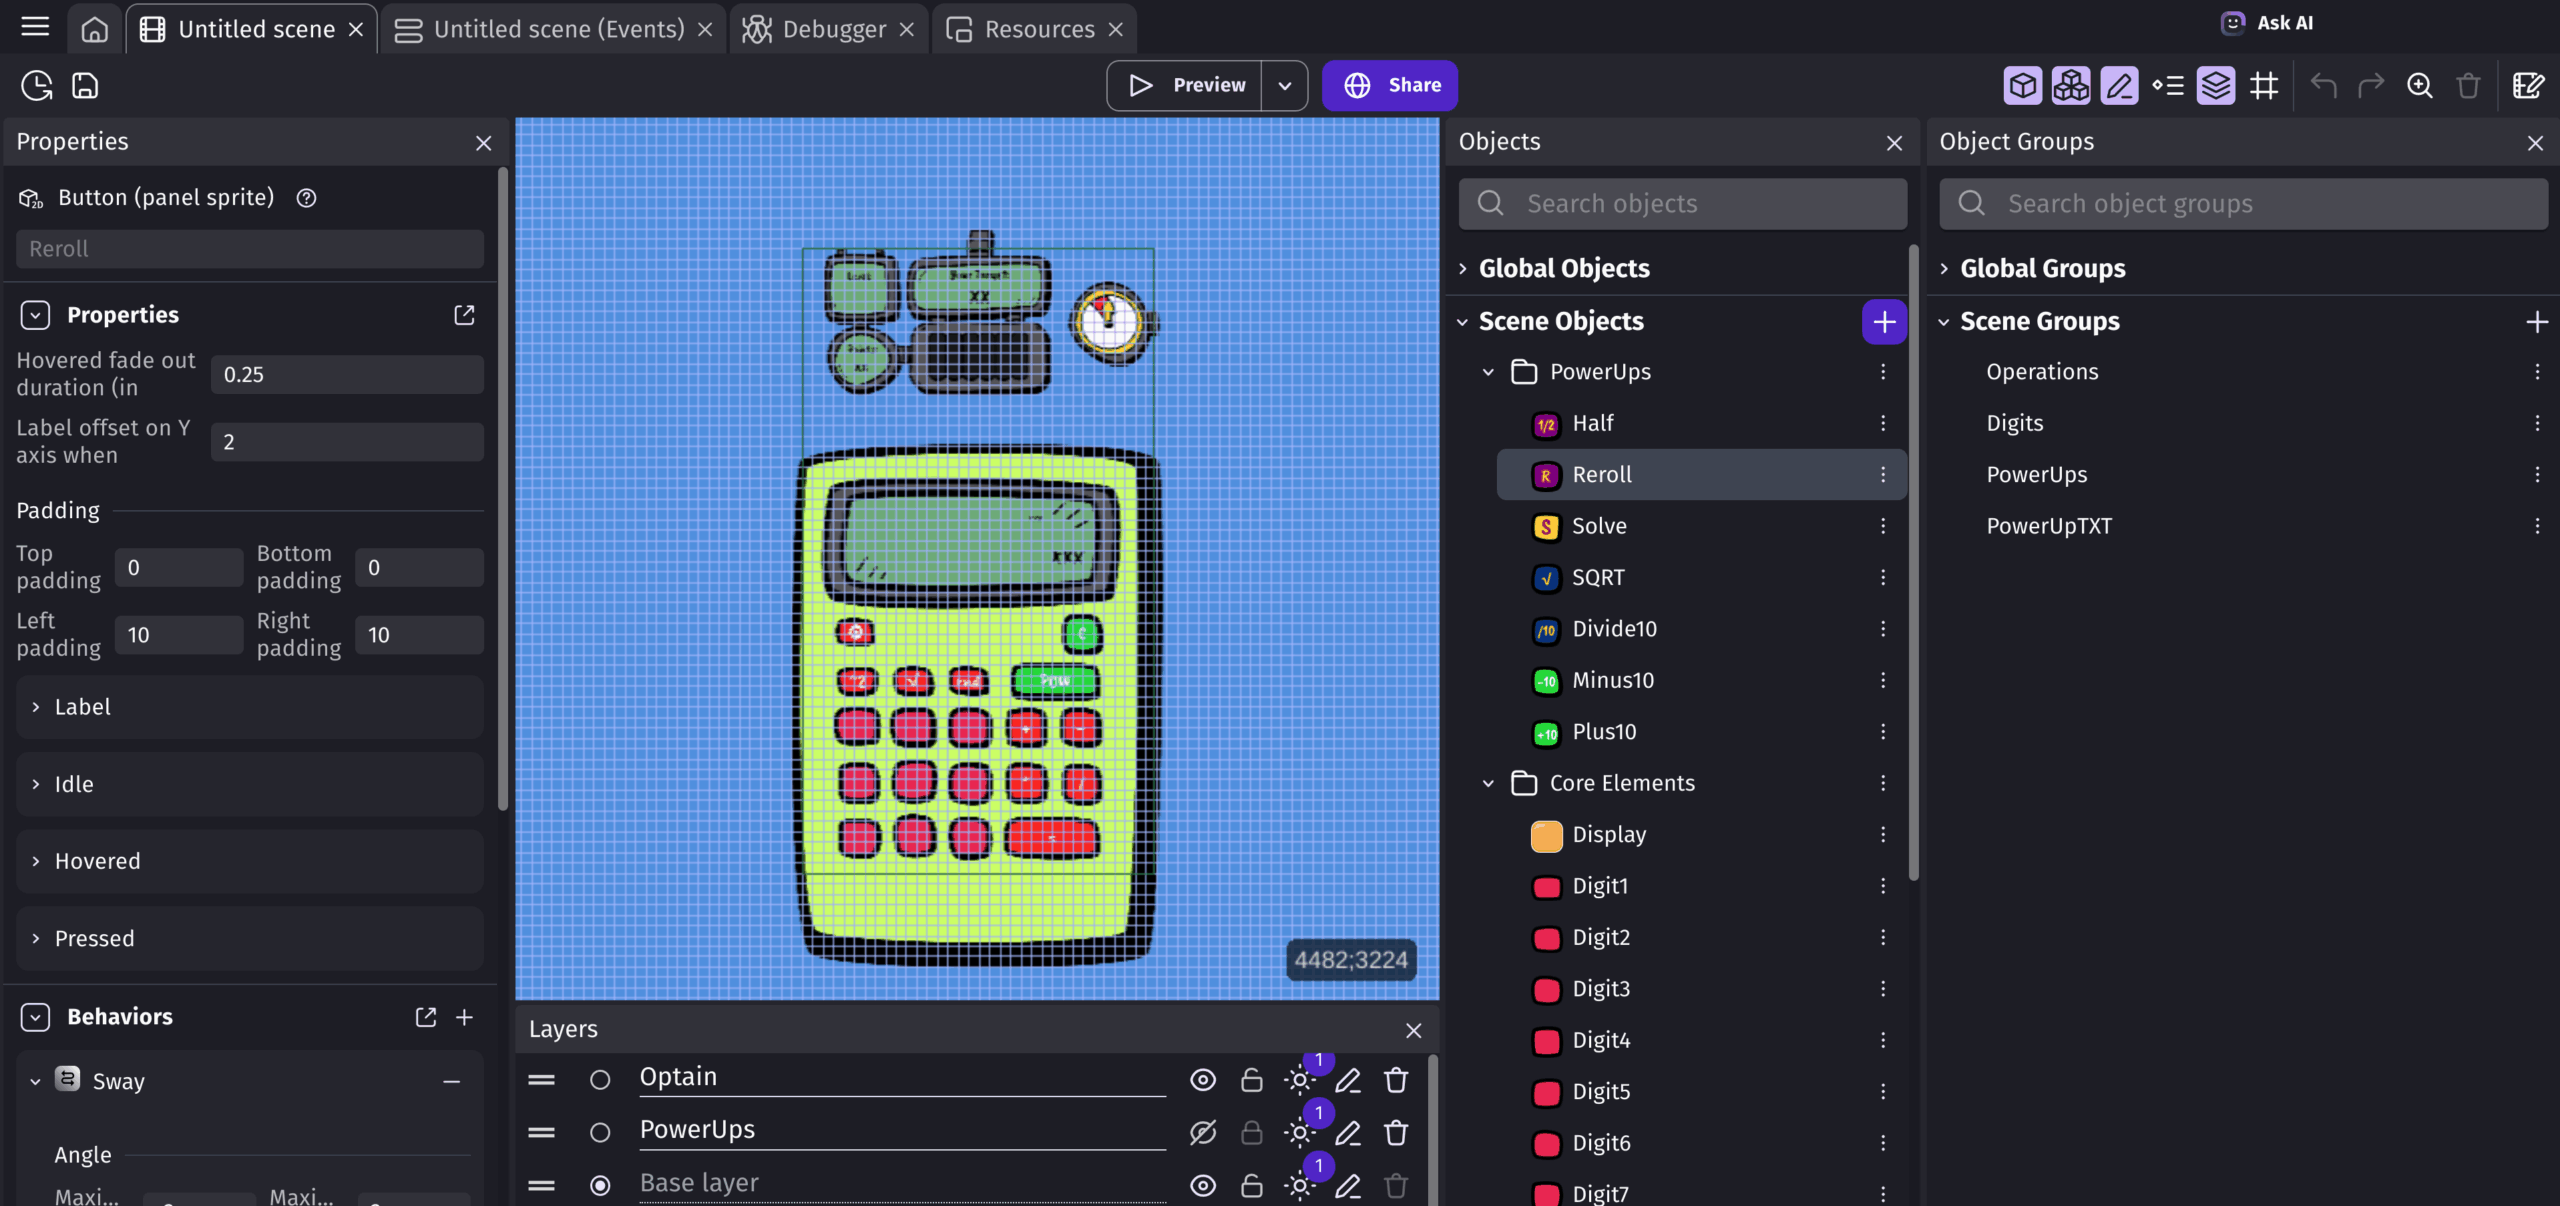Open the instances list toolbar icon
Viewport: 2560px width, 1206px height.
(x=2167, y=86)
